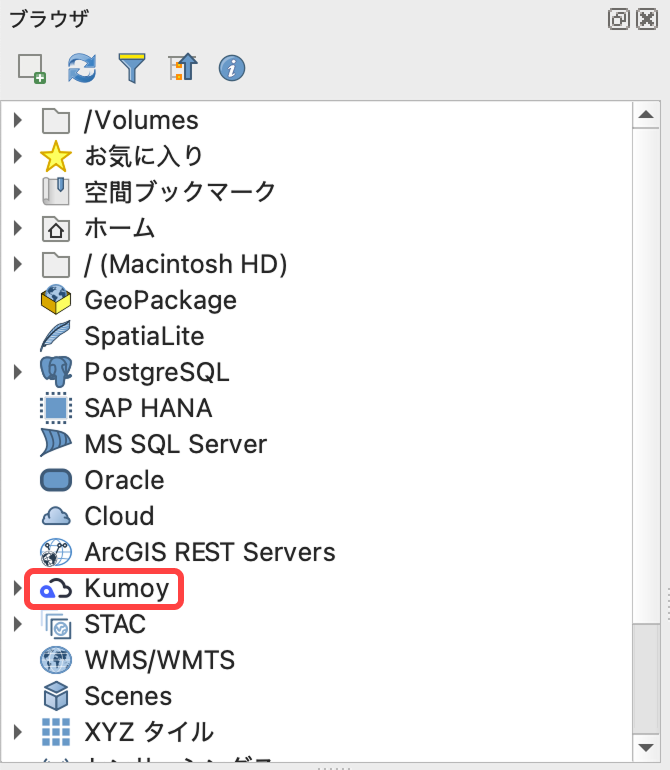The image size is (670, 770).
Task: Click the ArcGIS REST Servers globe icon
Action: coord(56,552)
